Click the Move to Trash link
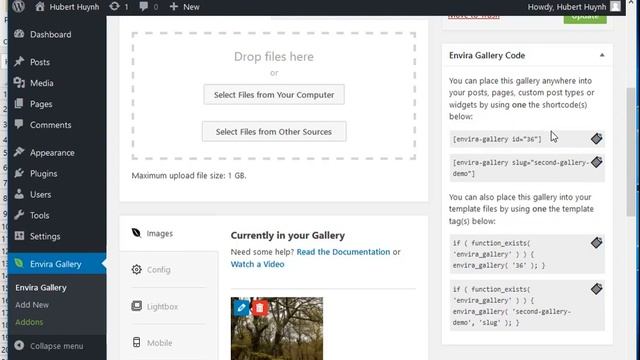 pyautogui.click(x=473, y=17)
